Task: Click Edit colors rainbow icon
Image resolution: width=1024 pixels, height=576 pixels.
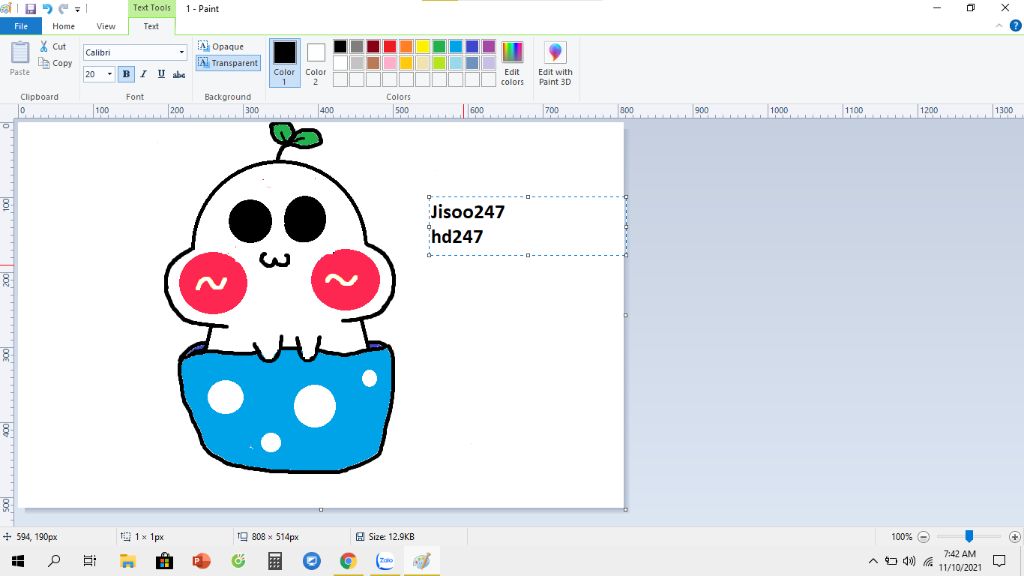Action: (x=512, y=62)
